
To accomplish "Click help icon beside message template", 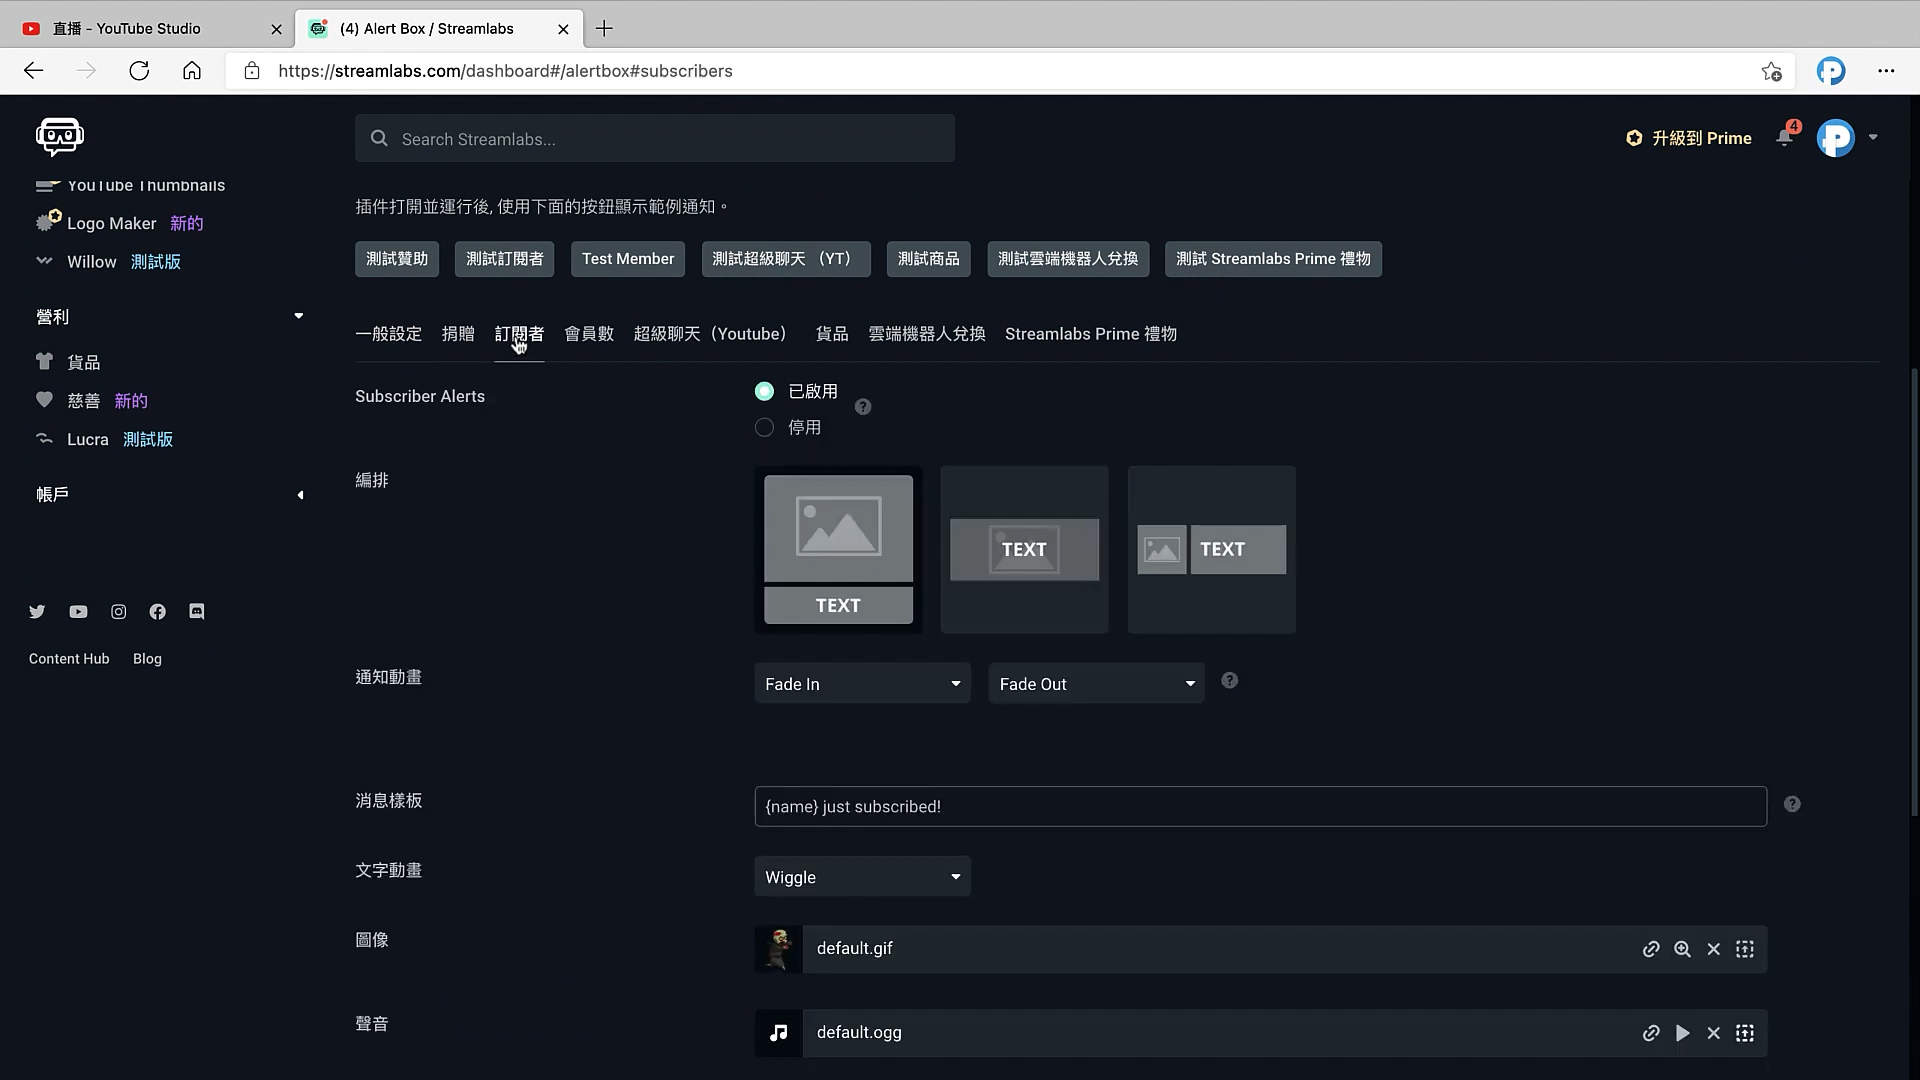I will (1792, 804).
